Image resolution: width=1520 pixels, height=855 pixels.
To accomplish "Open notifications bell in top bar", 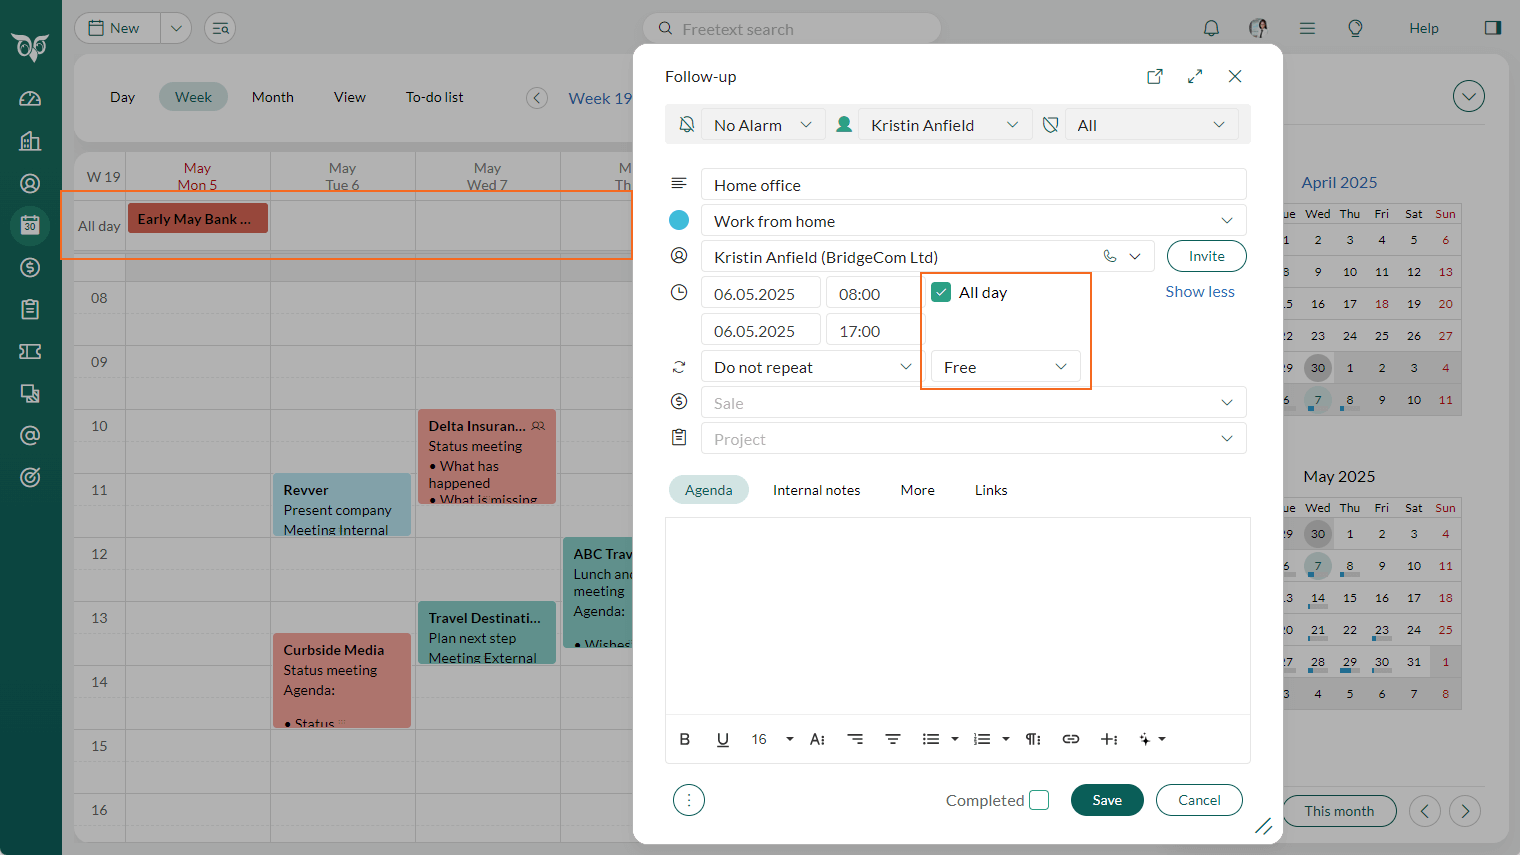I will coord(1211,28).
